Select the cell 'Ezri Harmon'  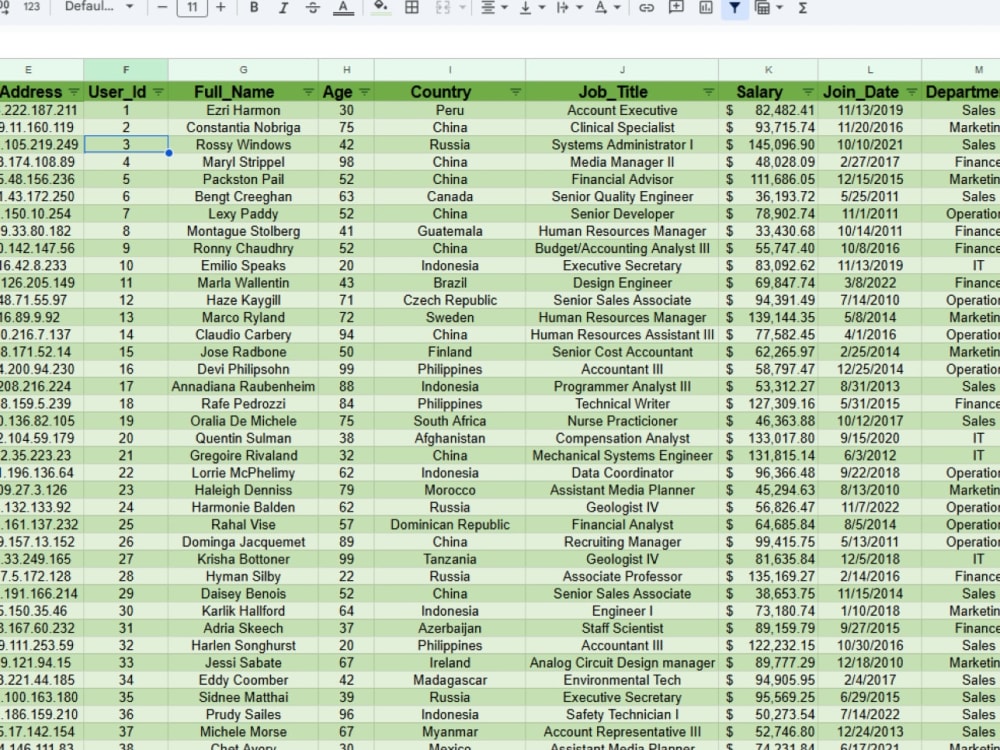click(243, 110)
